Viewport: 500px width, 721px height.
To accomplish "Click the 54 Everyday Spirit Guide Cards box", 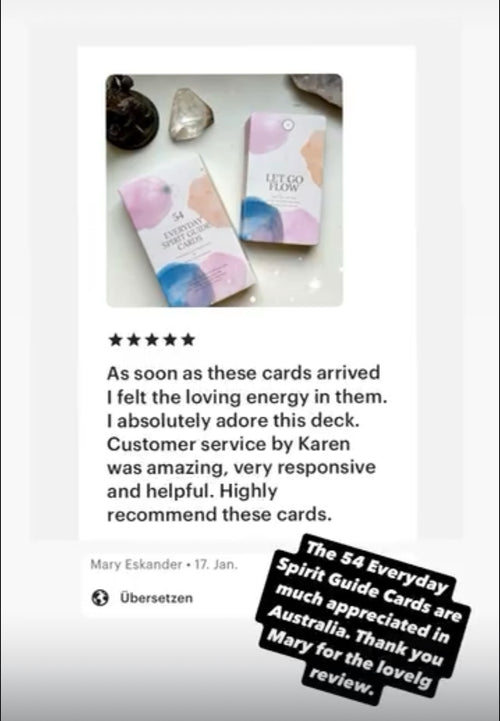I will pos(186,230).
